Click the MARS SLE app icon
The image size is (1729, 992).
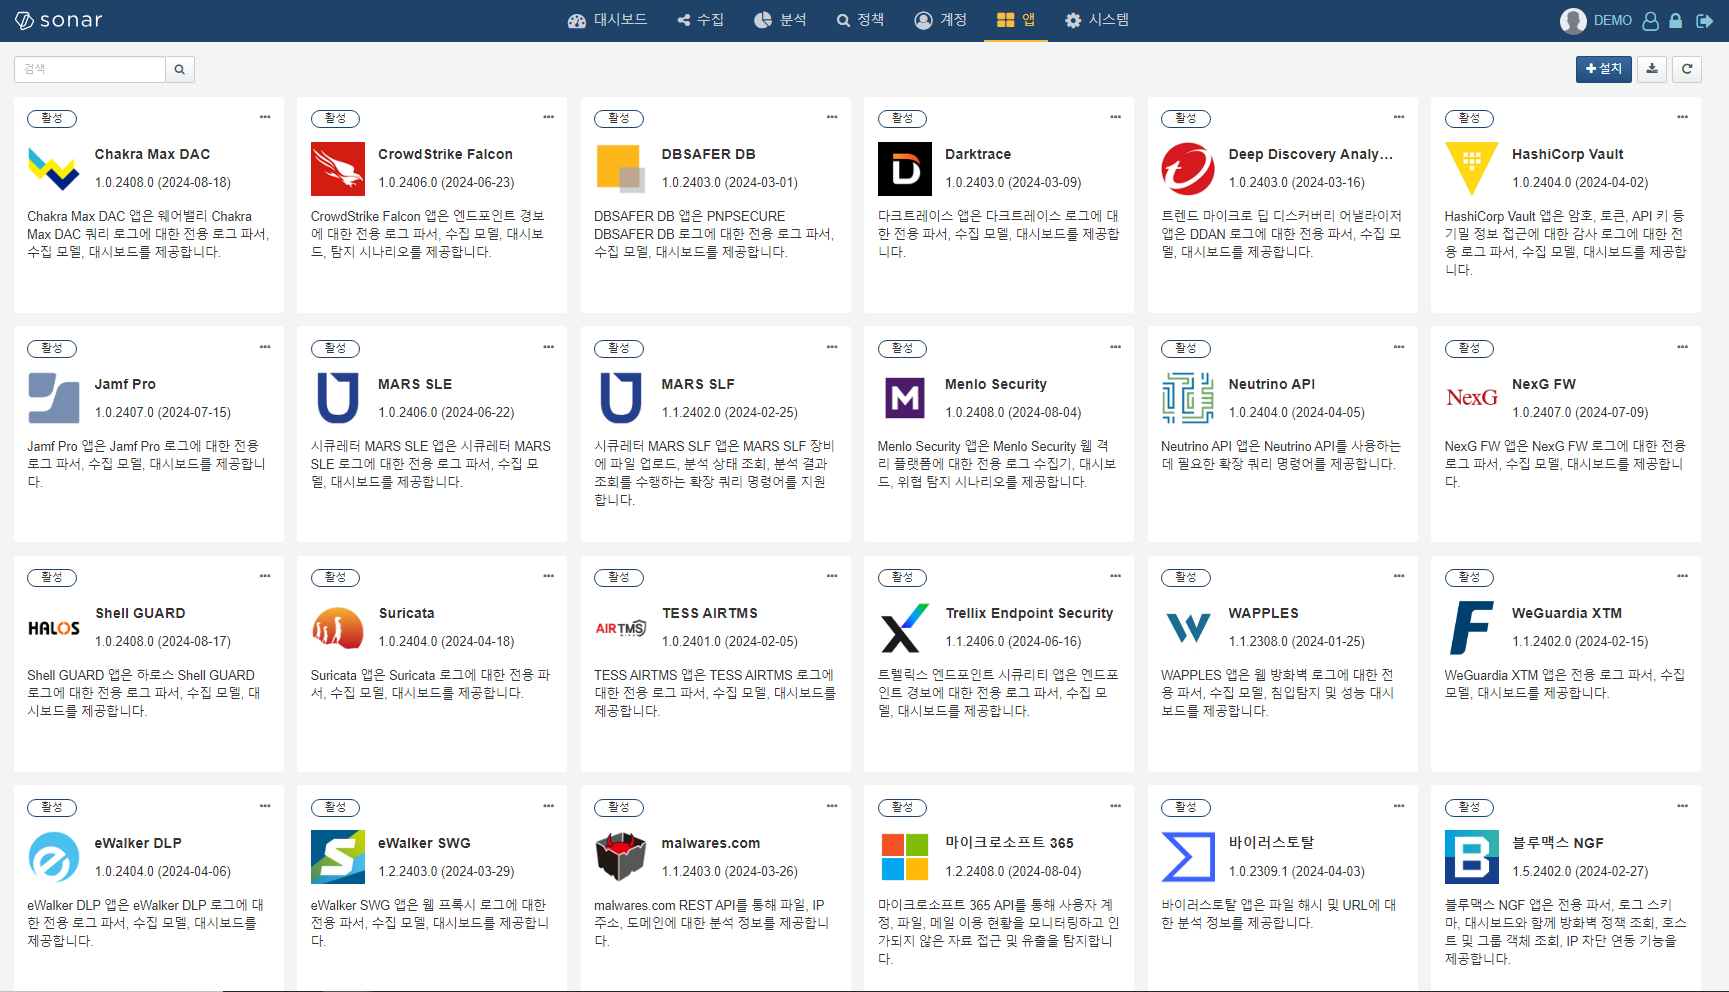click(x=338, y=398)
